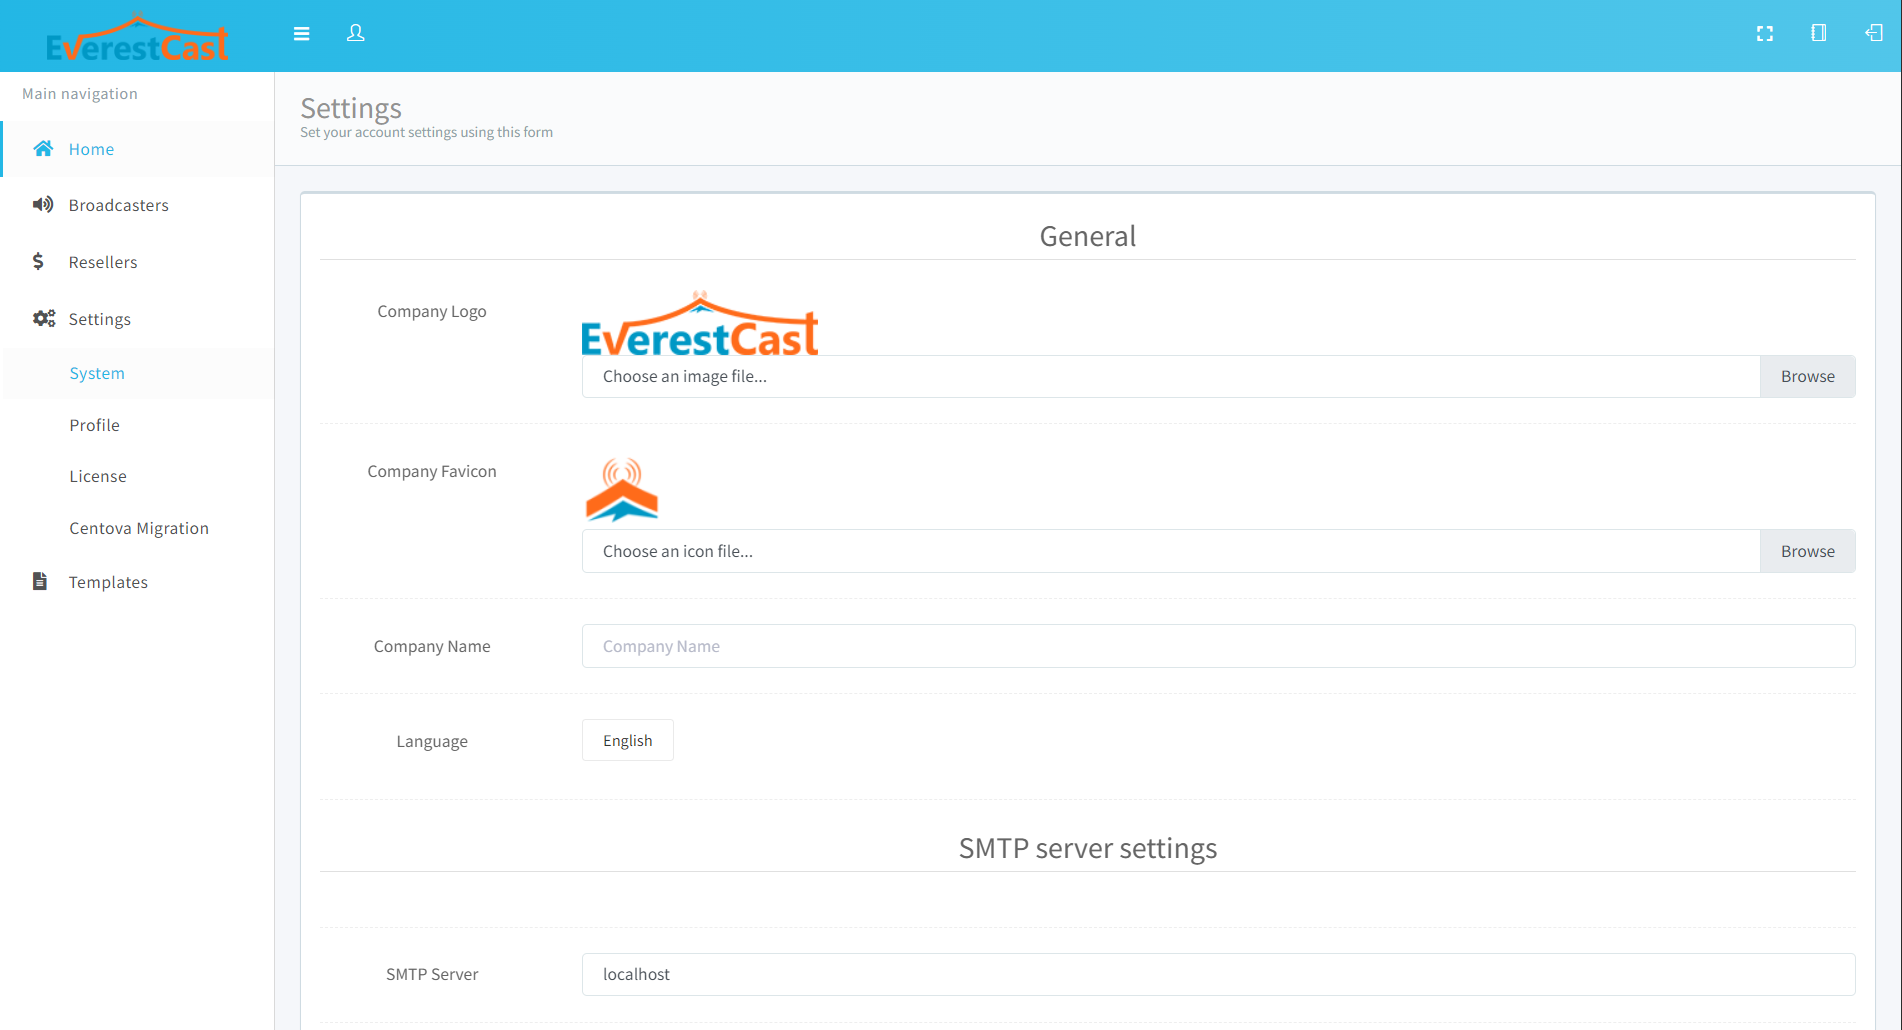Open the user account icon in header
Viewport: 1902px width, 1030px height.
point(355,33)
